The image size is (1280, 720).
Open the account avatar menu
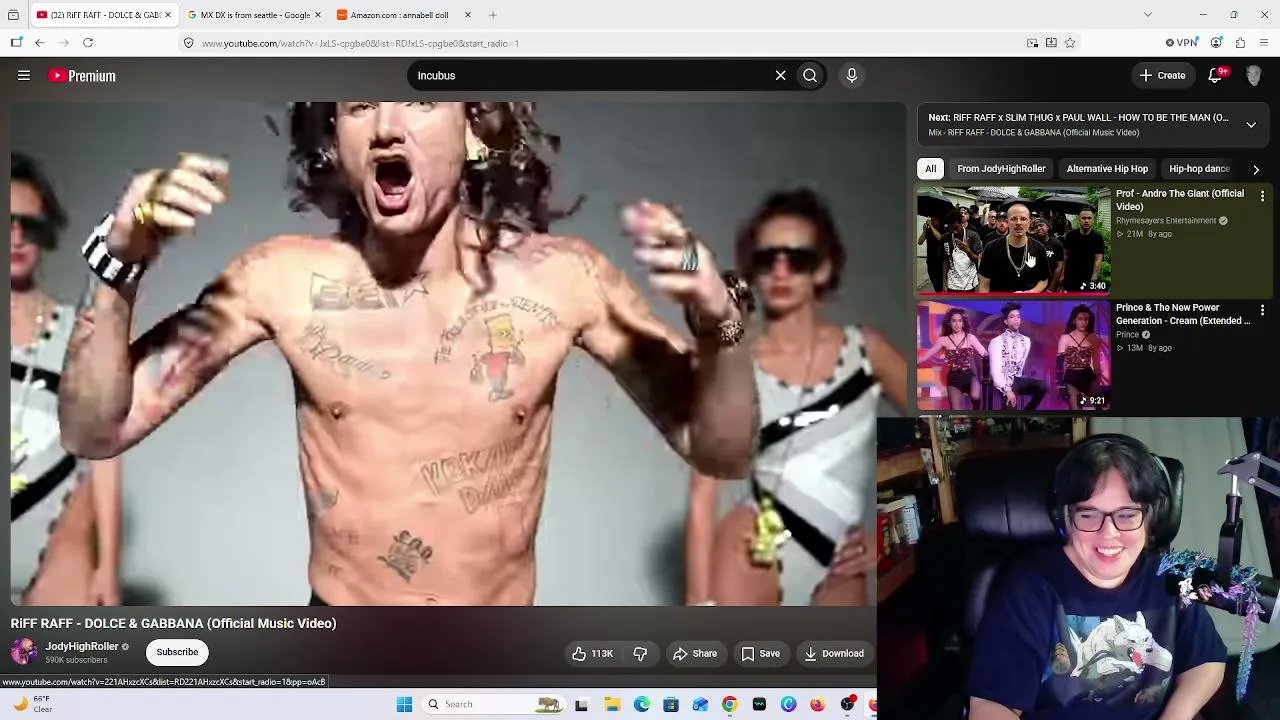1253,75
